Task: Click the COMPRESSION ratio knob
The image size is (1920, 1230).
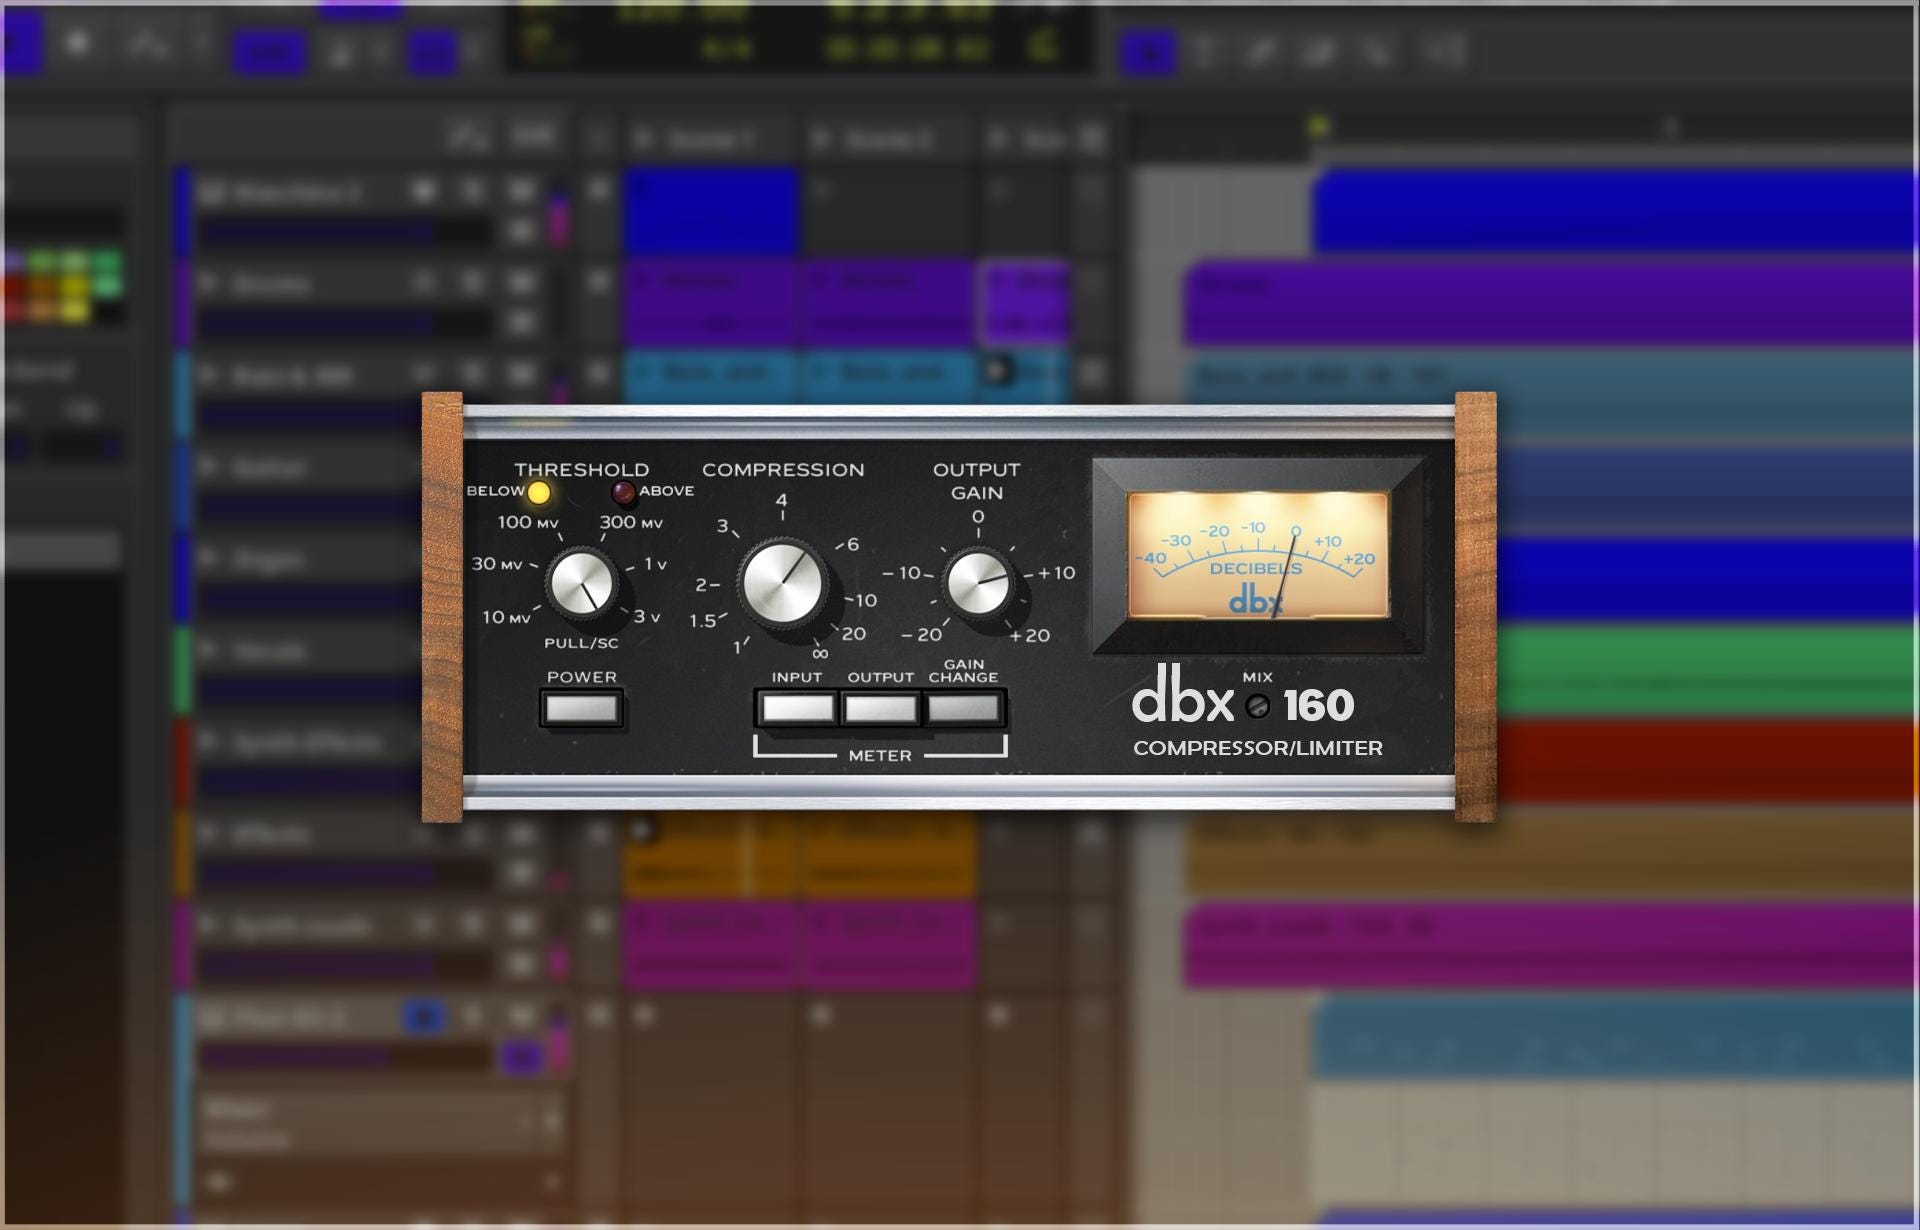Action: 782,583
